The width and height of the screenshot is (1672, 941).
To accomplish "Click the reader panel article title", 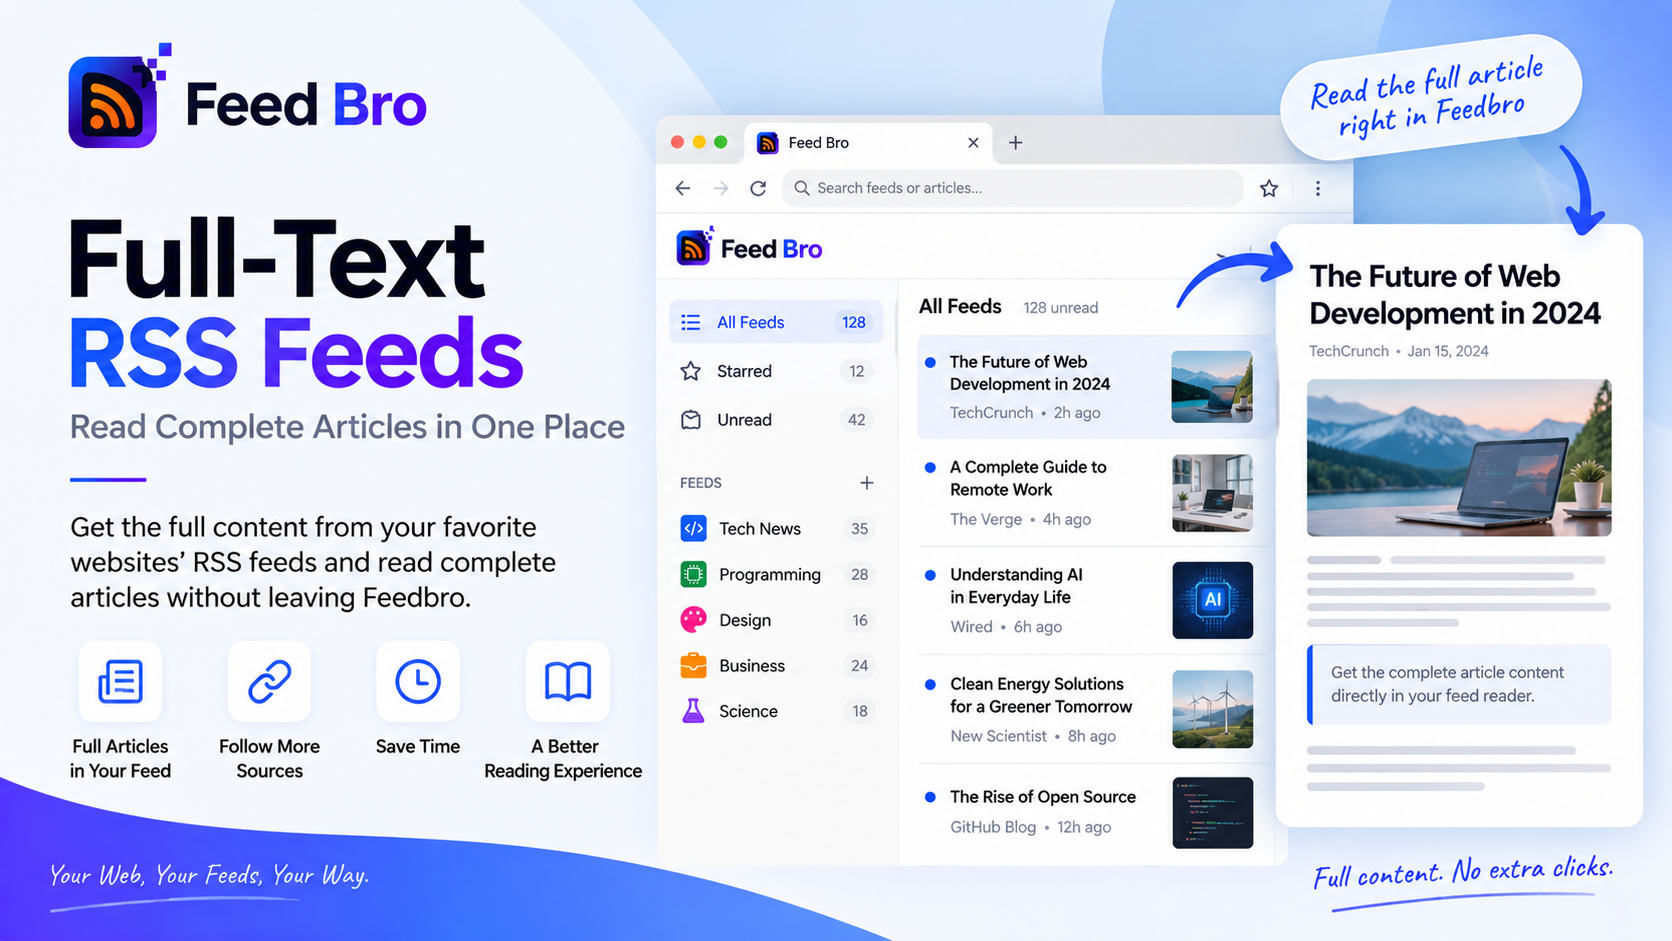I will point(1455,294).
